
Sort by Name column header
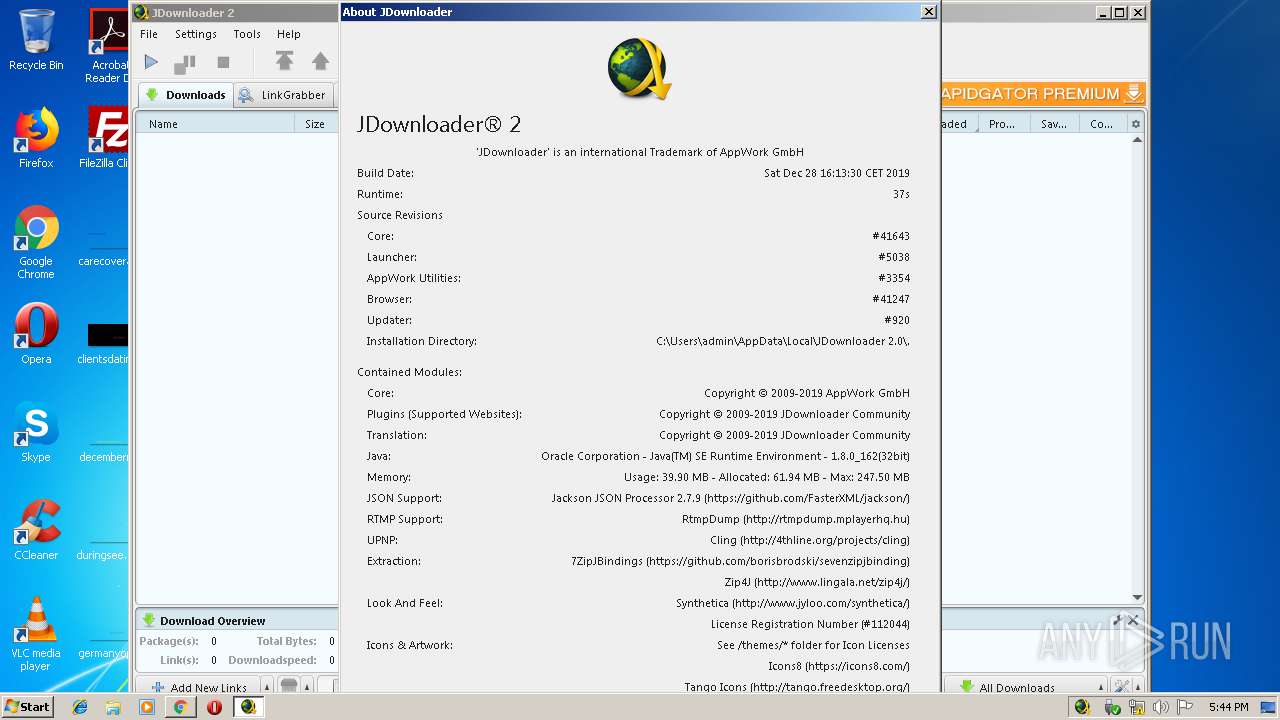click(x=216, y=124)
